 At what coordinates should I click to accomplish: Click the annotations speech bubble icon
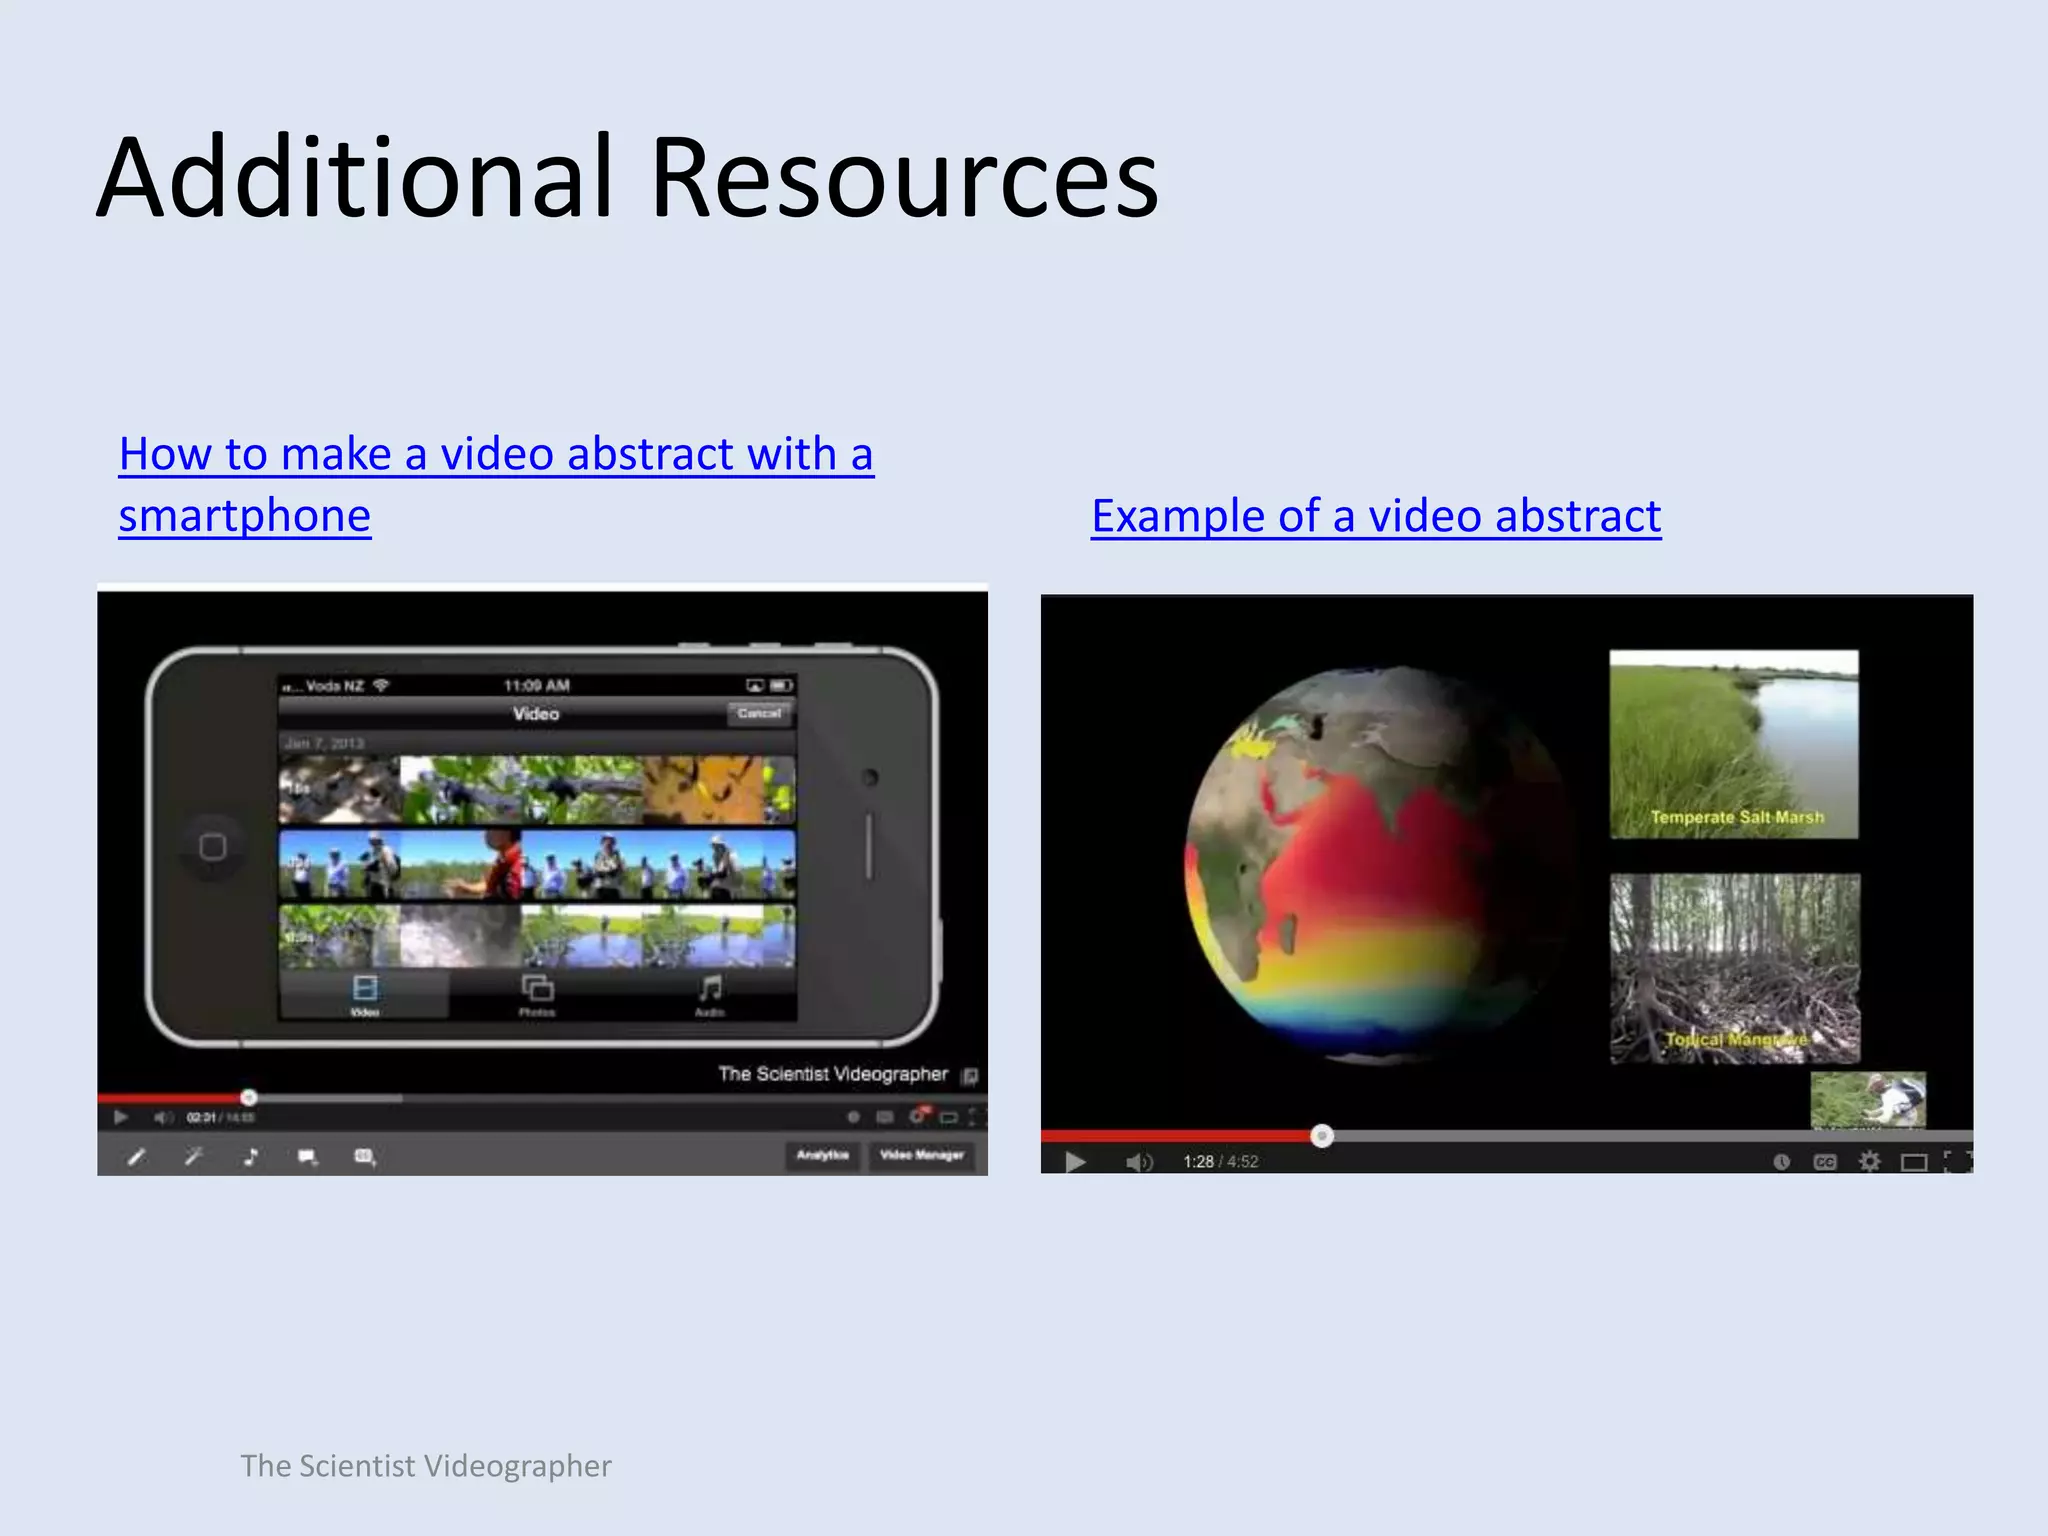[x=307, y=1157]
